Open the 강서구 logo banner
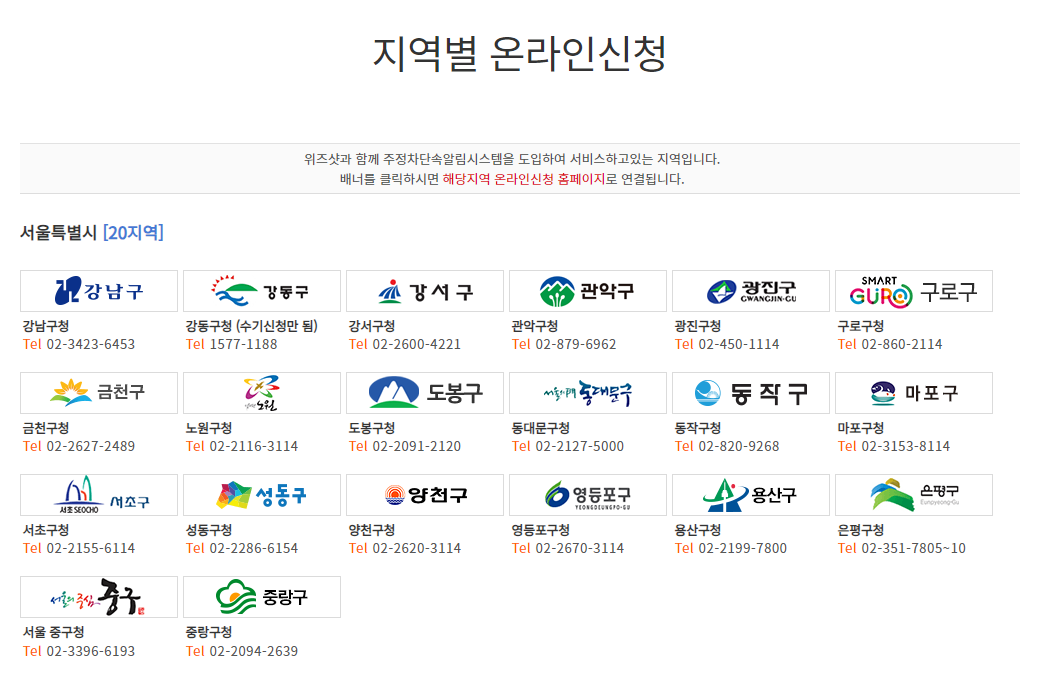1046x699 pixels. [425, 291]
